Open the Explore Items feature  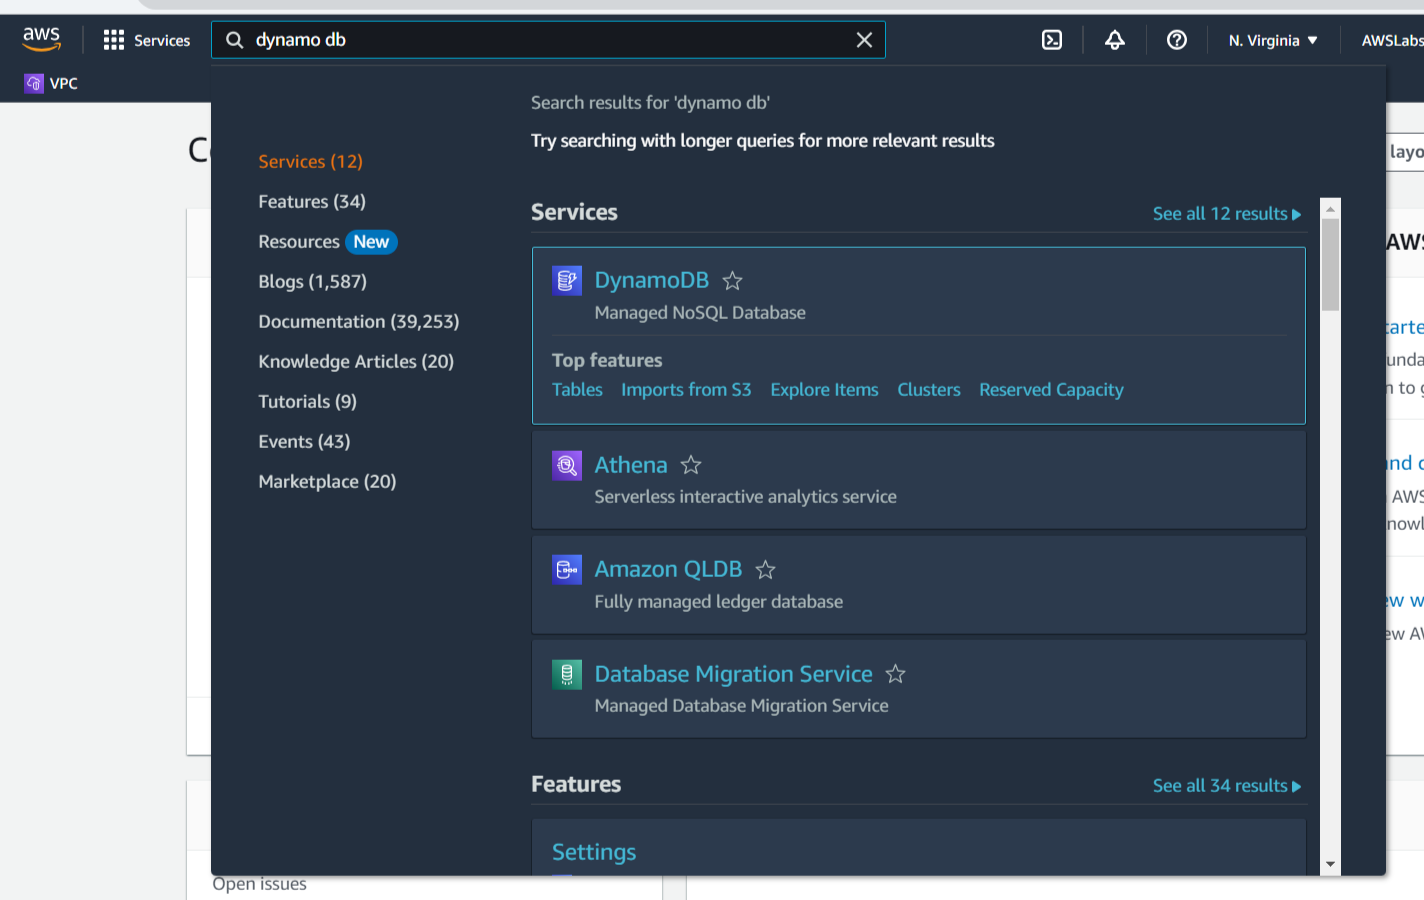824,390
